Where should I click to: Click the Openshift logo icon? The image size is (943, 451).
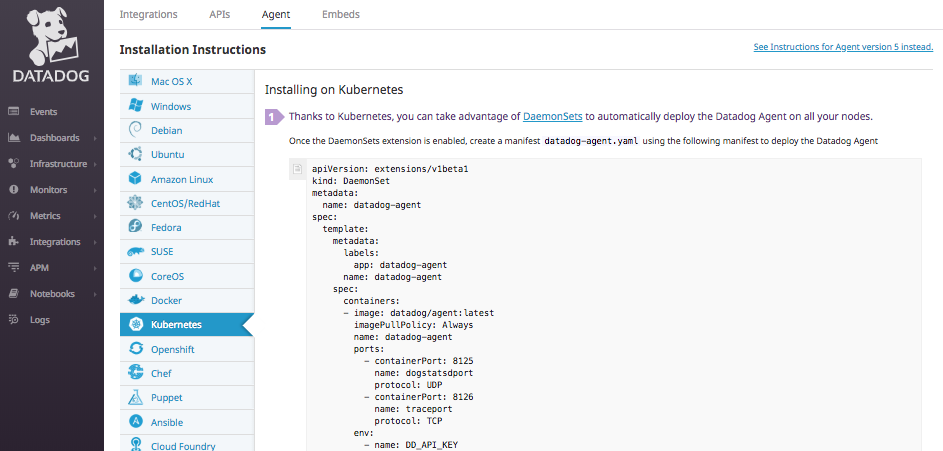[x=135, y=349]
